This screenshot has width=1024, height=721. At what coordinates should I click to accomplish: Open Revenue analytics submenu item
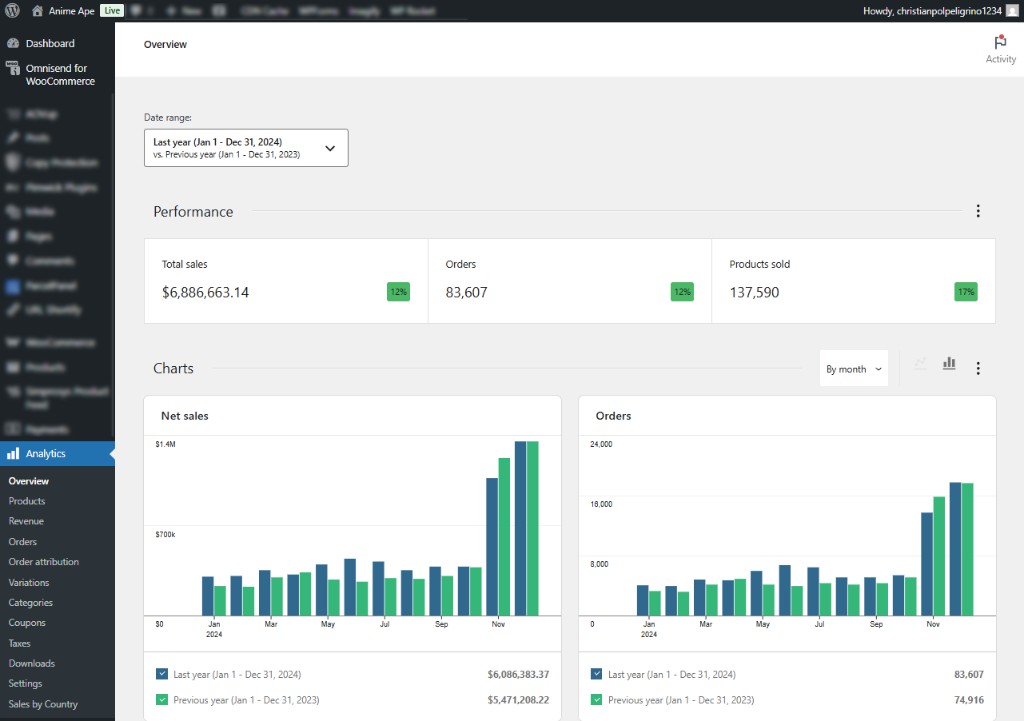[x=26, y=521]
